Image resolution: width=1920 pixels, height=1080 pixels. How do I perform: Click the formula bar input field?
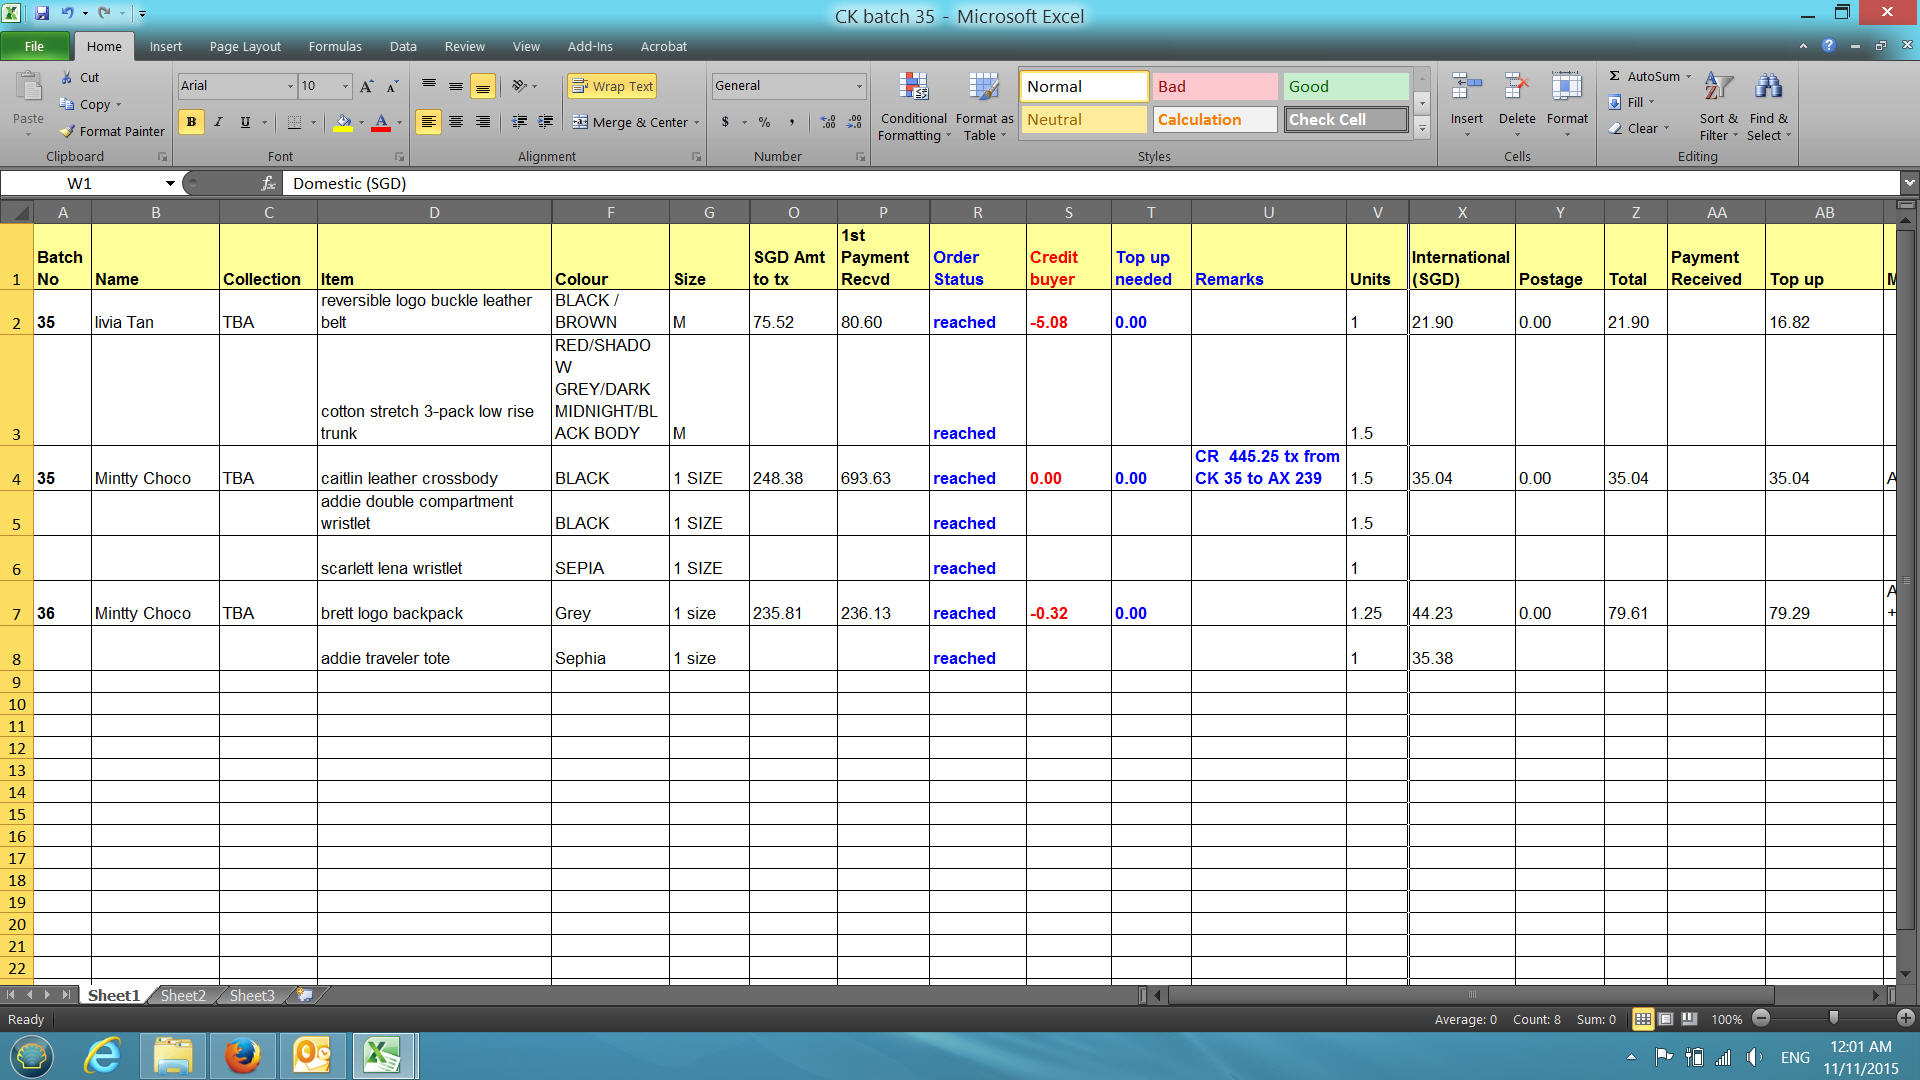pyautogui.click(x=1092, y=183)
